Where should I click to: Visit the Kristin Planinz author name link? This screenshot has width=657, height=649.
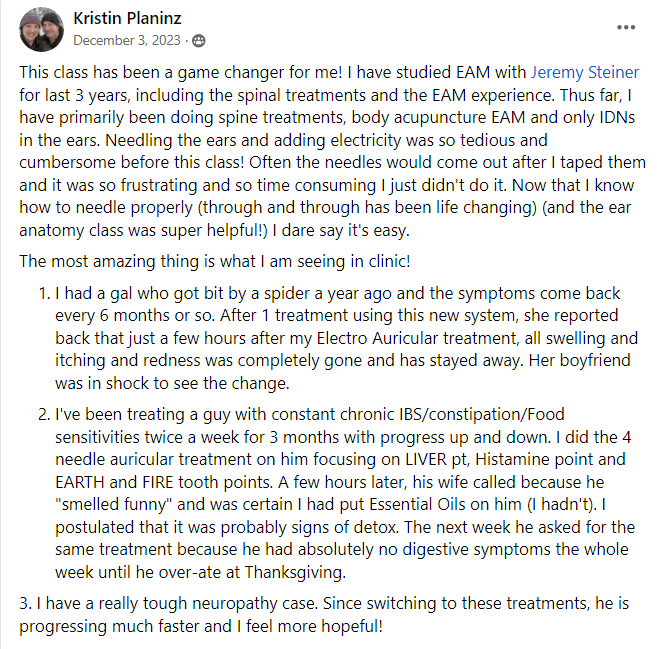tap(127, 18)
